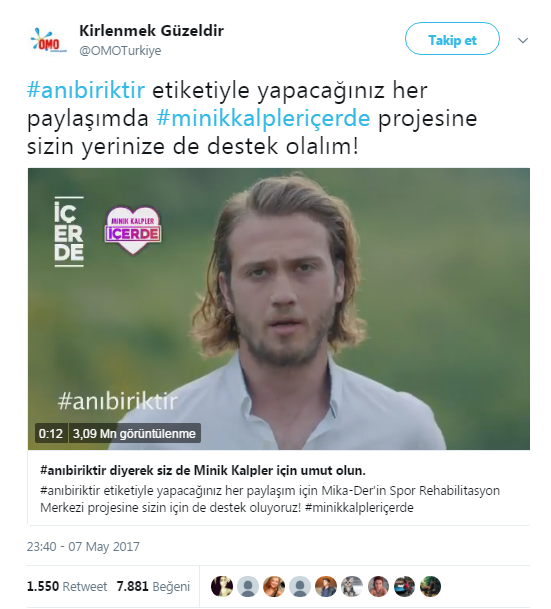Open the last liker avatar in row

pyautogui.click(x=430, y=586)
